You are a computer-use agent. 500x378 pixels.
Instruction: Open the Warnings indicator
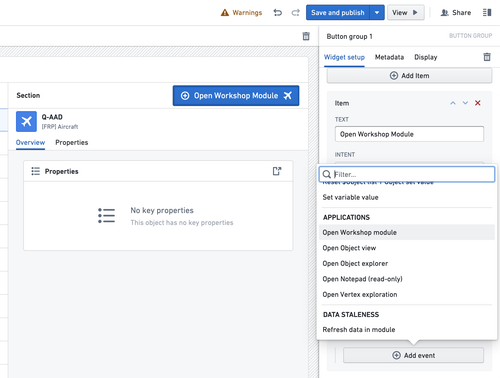click(241, 13)
